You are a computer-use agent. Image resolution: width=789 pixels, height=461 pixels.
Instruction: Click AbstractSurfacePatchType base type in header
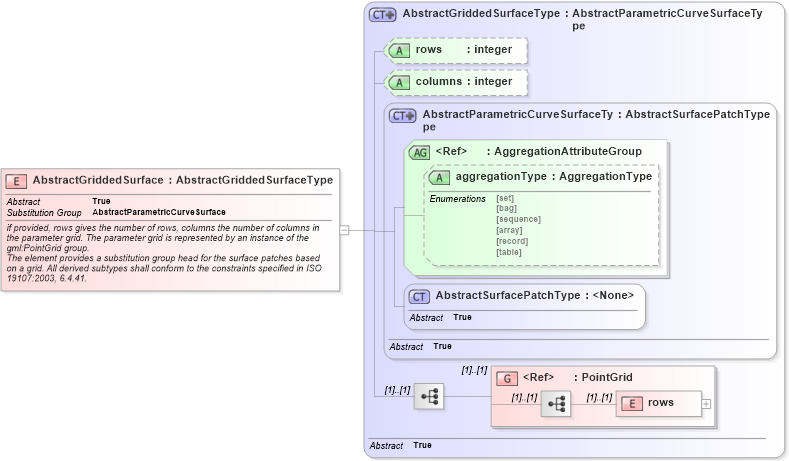pos(697,115)
